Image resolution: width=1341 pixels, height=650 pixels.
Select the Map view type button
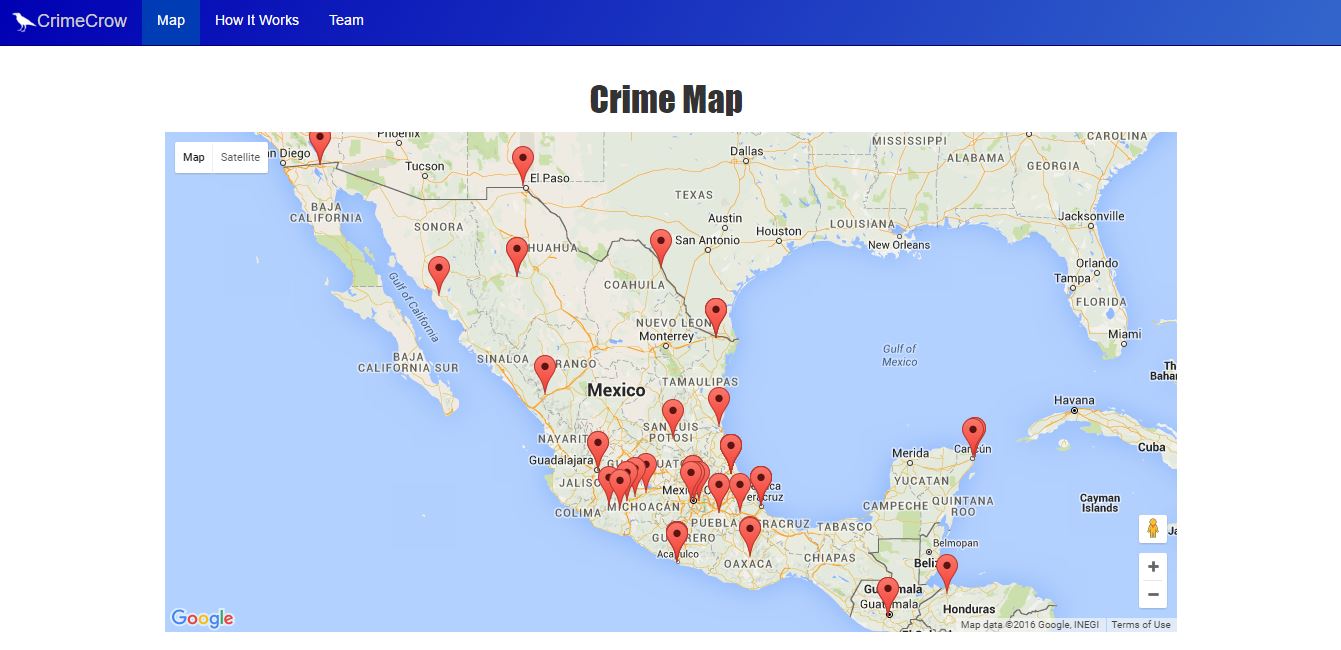194,157
